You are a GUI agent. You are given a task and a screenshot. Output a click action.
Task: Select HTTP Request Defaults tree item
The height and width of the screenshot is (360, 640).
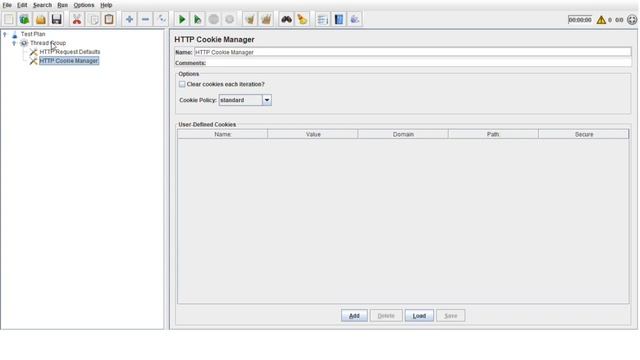(70, 52)
